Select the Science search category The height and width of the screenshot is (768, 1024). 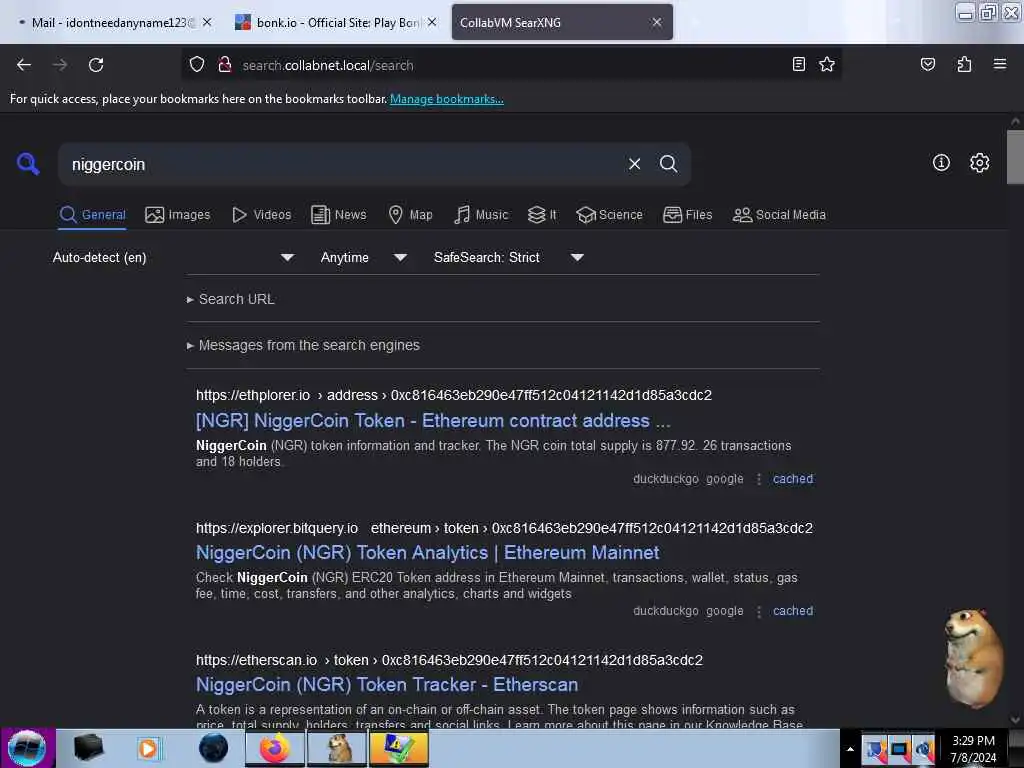(609, 215)
